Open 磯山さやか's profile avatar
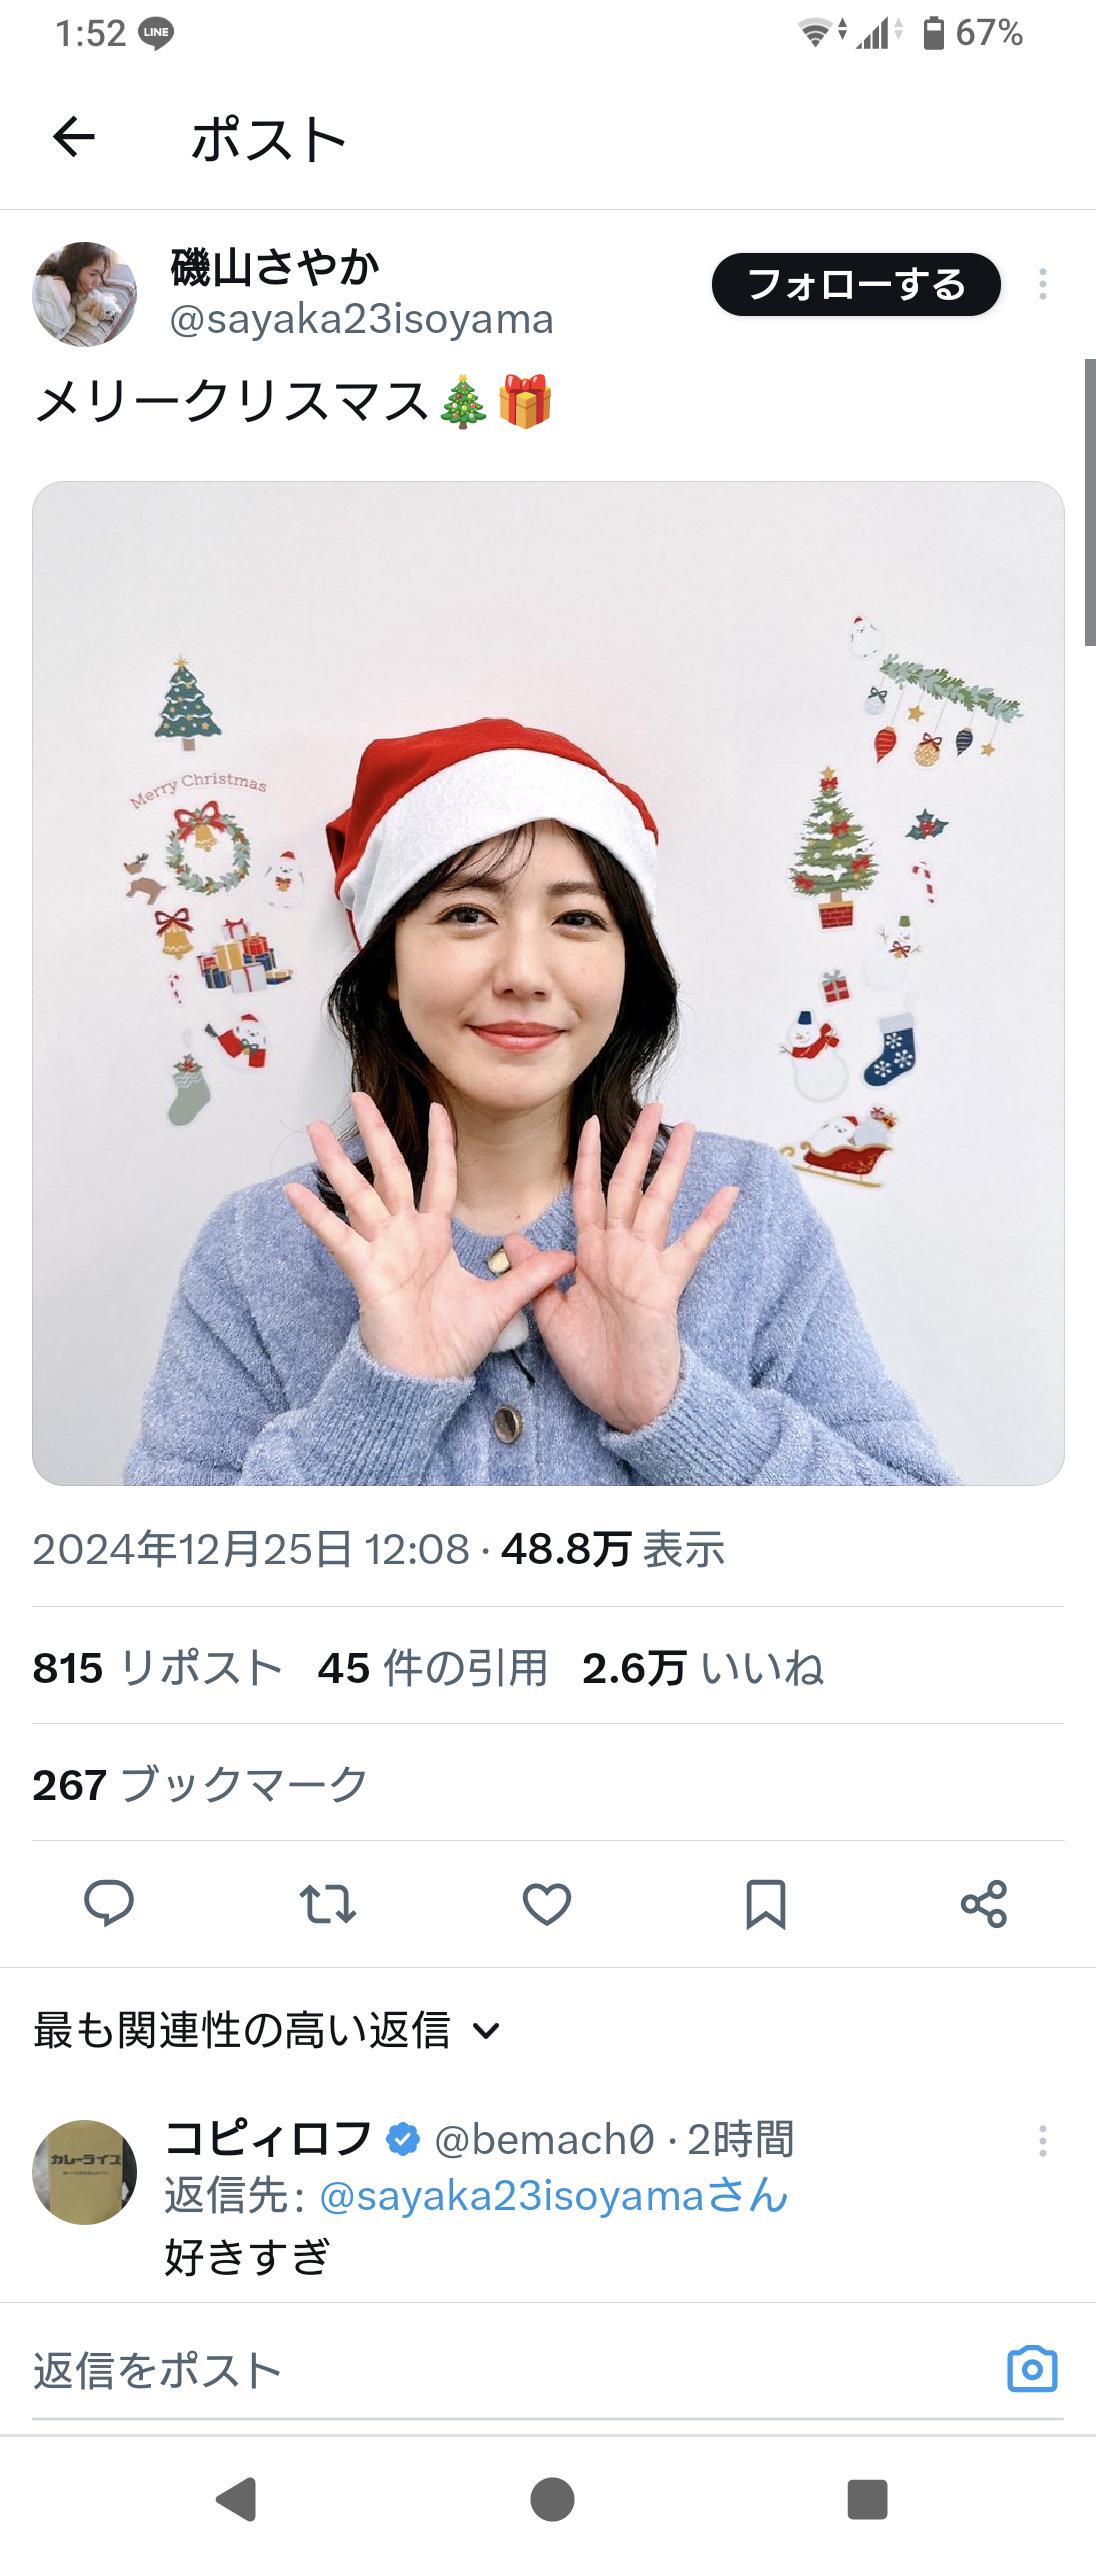 pyautogui.click(x=85, y=293)
